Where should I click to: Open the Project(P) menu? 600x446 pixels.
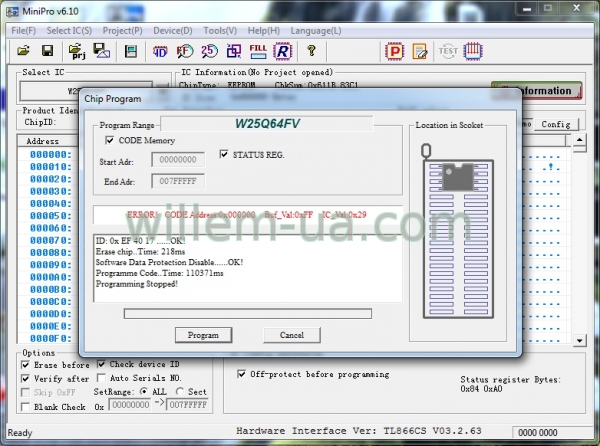[x=122, y=31]
